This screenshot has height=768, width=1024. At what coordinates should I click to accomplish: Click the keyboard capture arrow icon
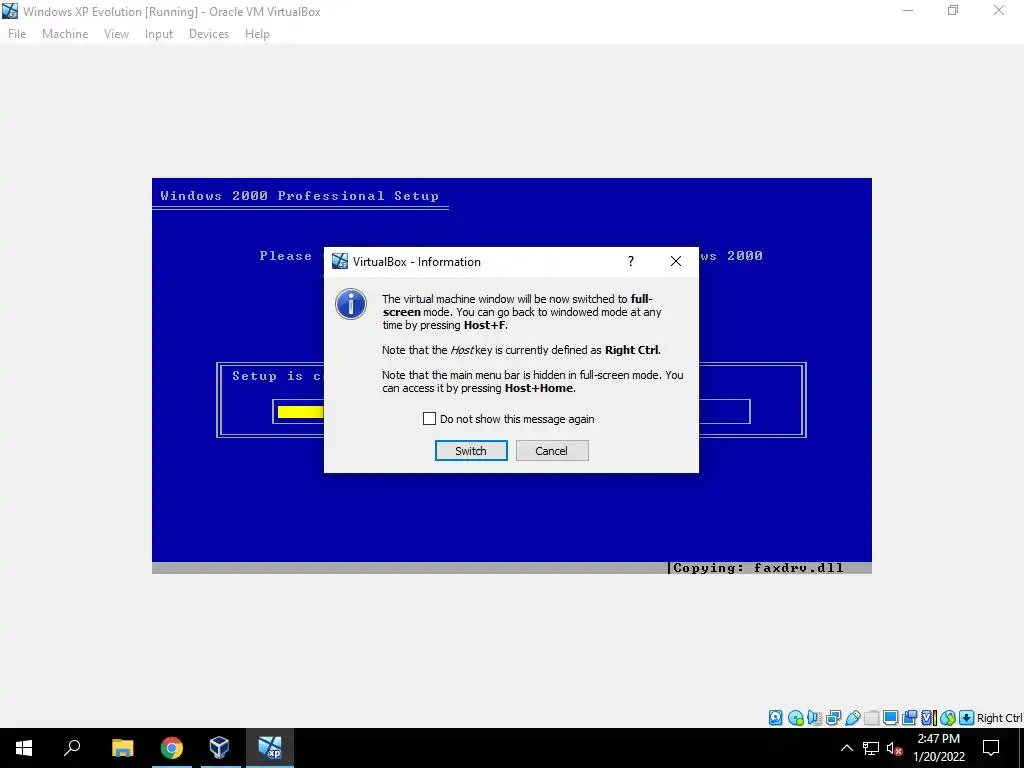pos(967,718)
